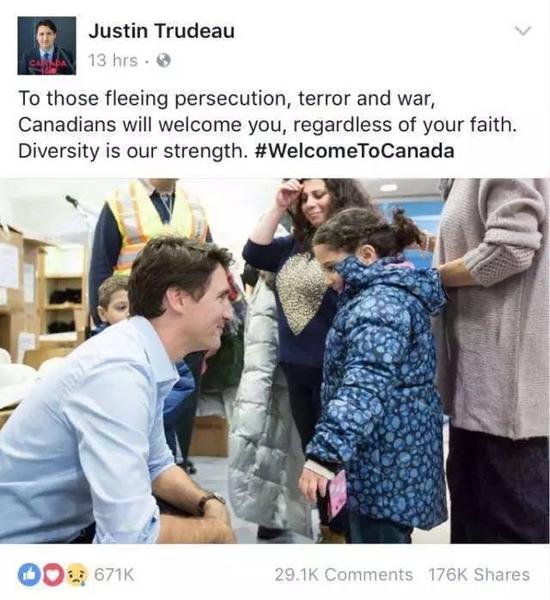The width and height of the screenshot is (550, 600).
Task: View the 671K reactions count
Action: click(114, 575)
